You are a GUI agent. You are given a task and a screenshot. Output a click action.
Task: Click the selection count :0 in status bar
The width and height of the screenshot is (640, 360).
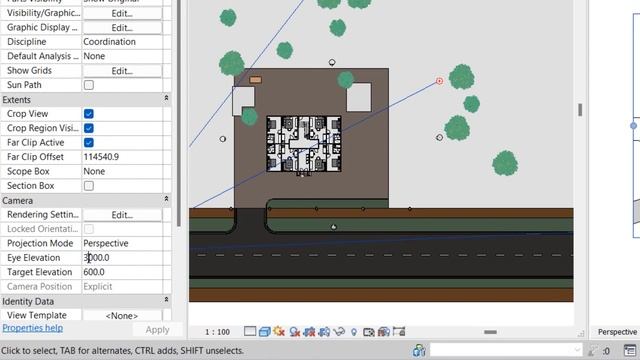606,351
